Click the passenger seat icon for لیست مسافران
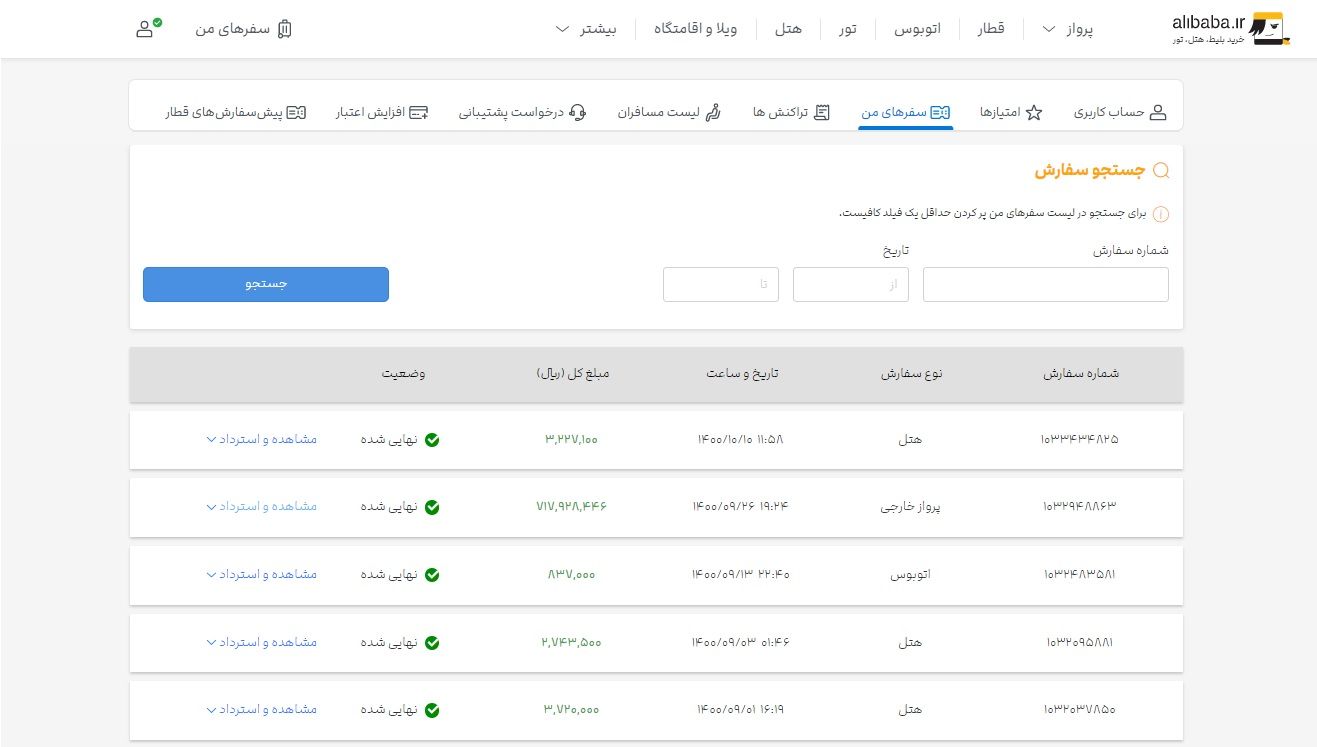The width and height of the screenshot is (1317, 747). (713, 113)
